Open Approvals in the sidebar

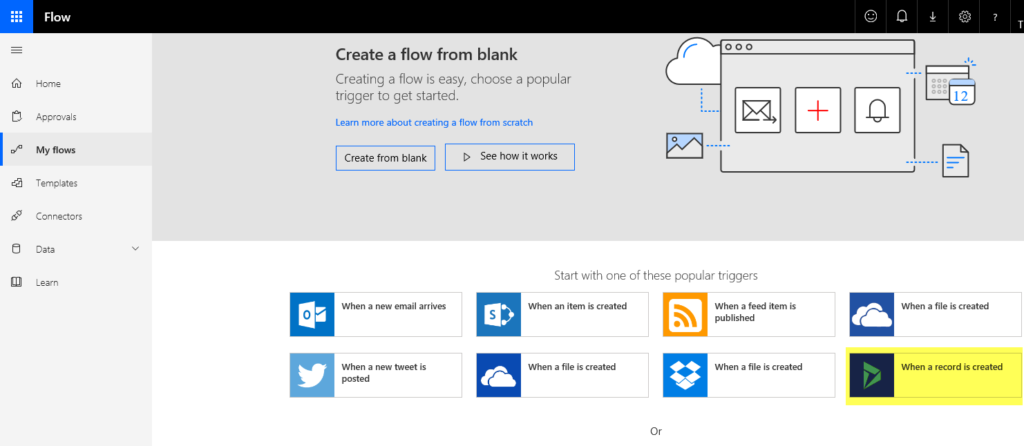[x=55, y=117]
